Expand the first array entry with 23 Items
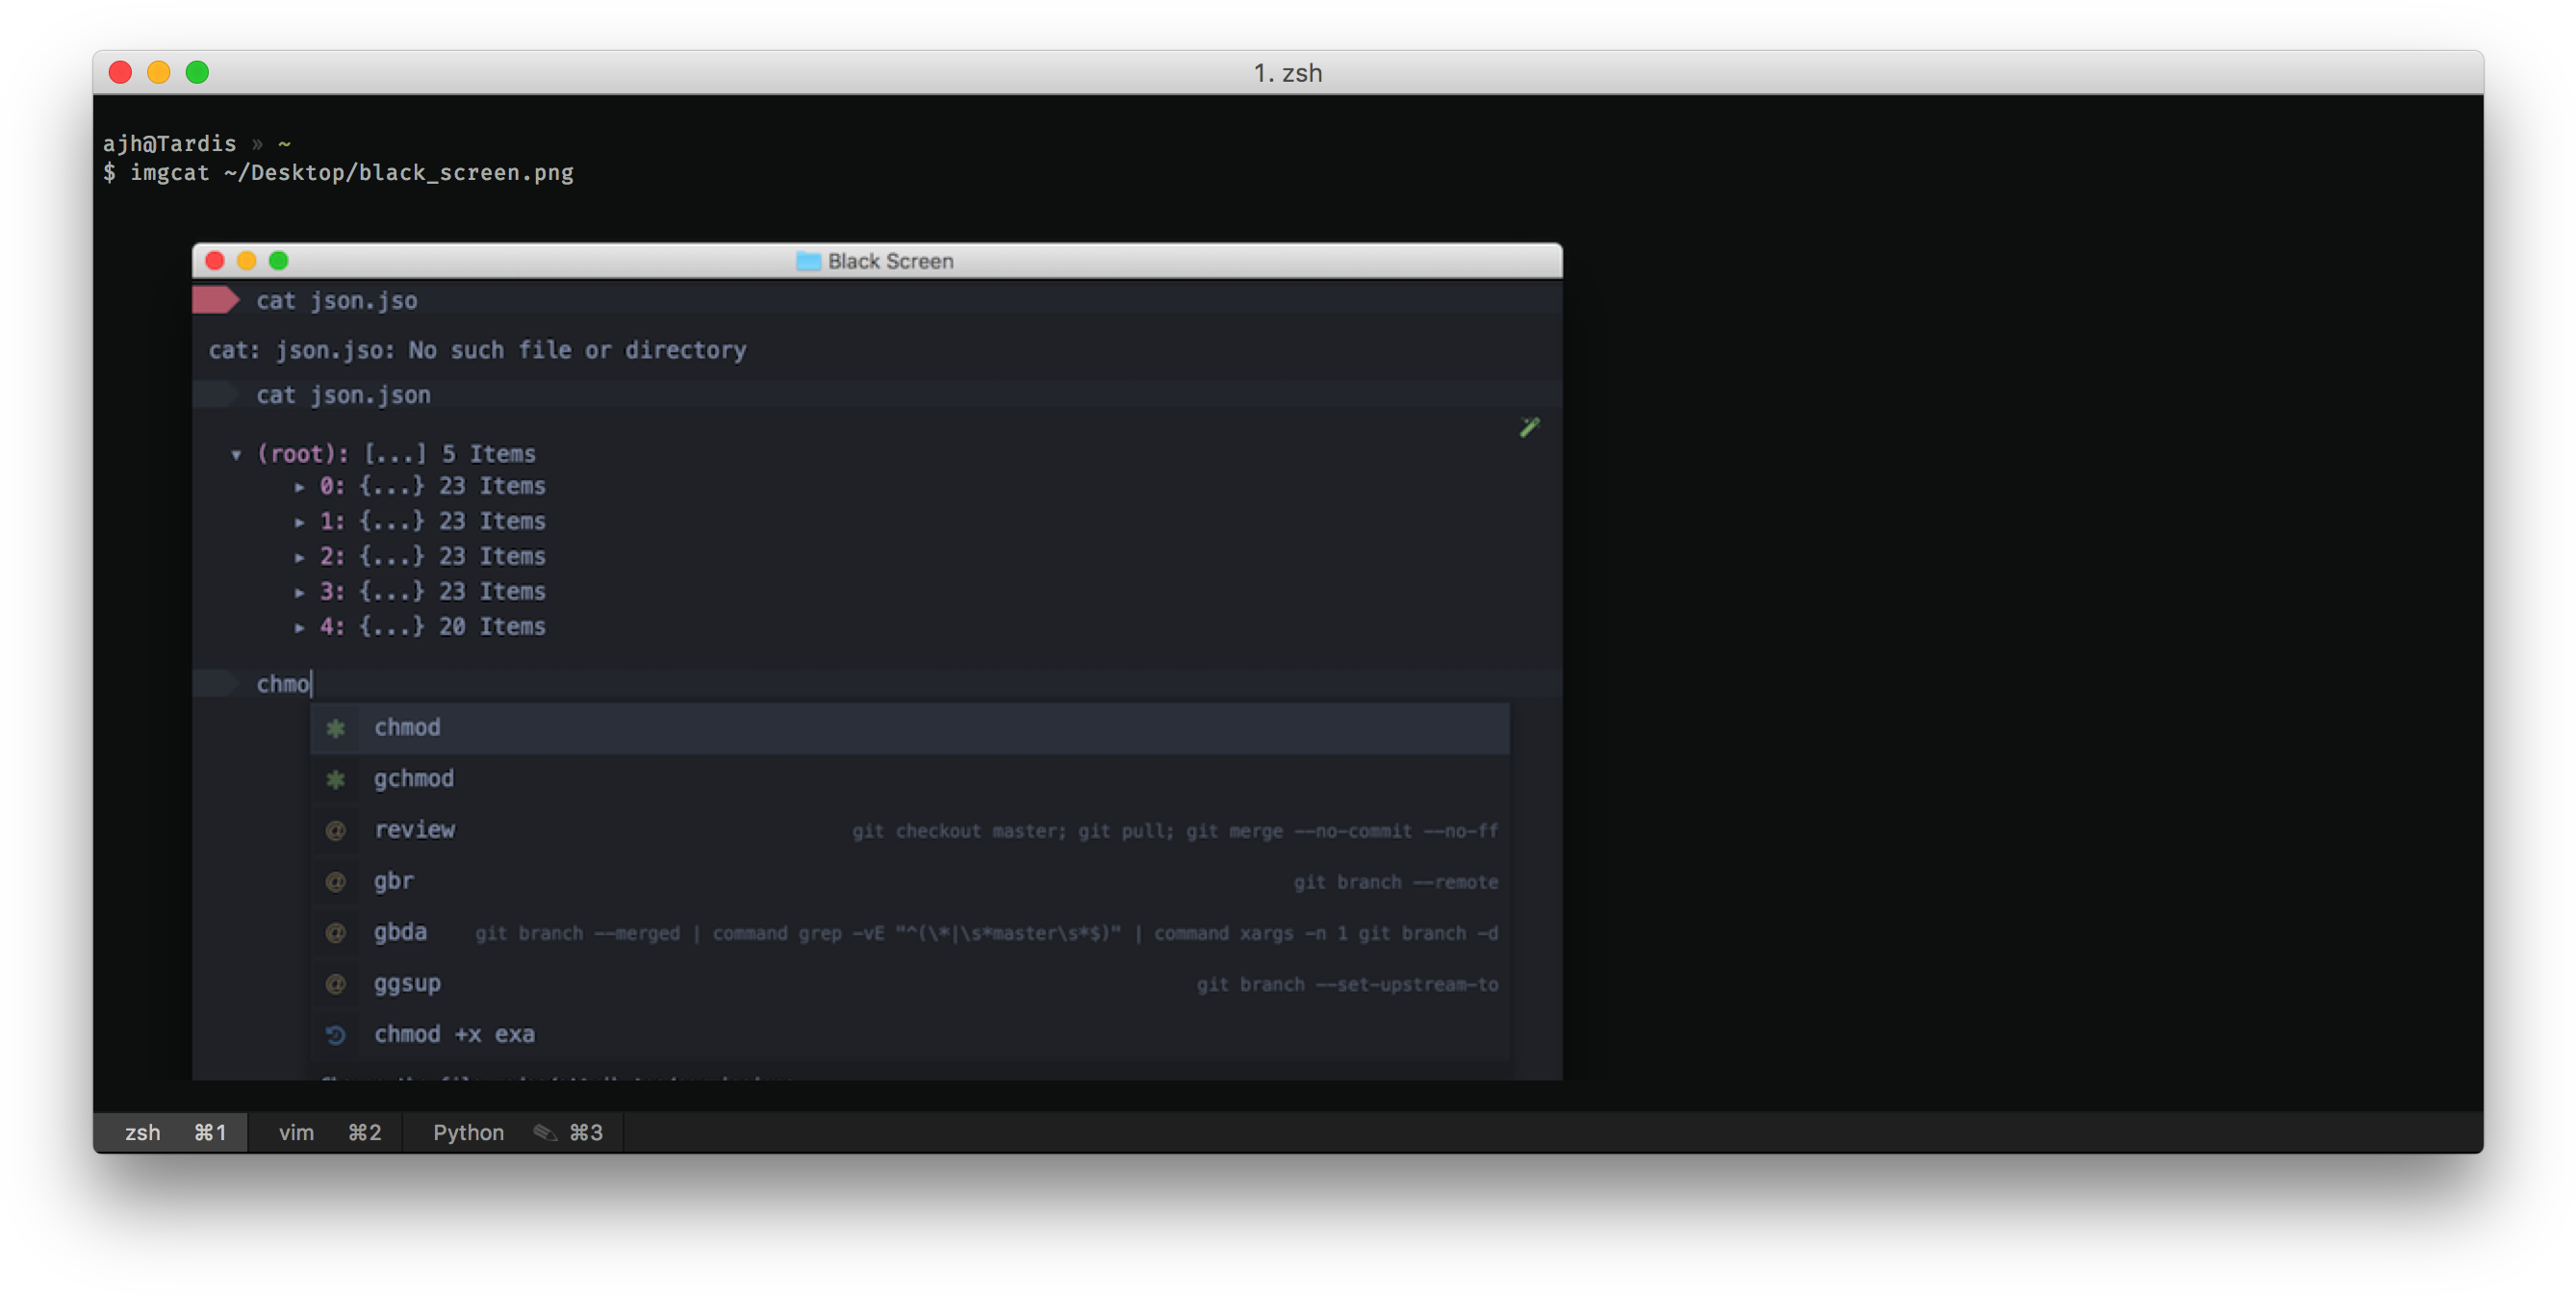Viewport: 2576px width, 1296px height. pyautogui.click(x=299, y=486)
